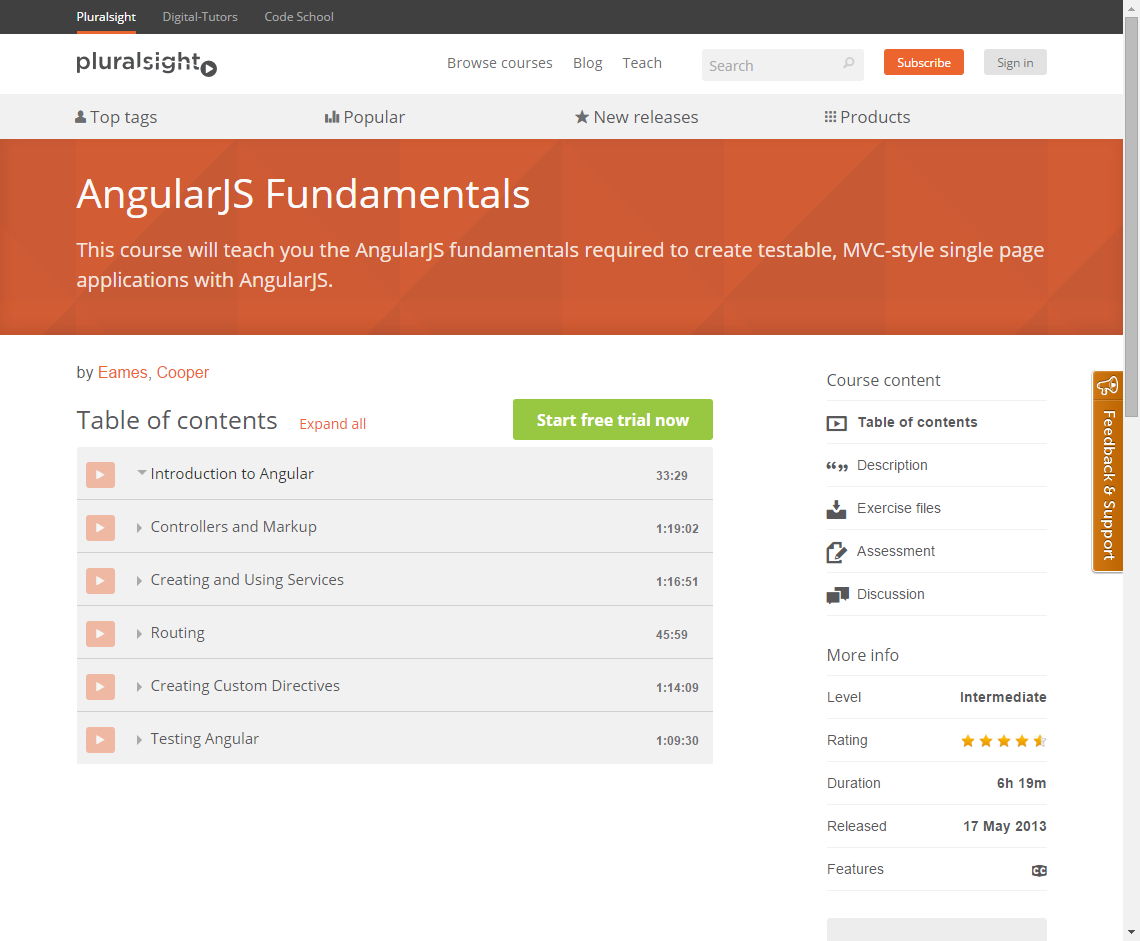Open Description sidebar link
This screenshot has width=1140, height=941.
892,465
